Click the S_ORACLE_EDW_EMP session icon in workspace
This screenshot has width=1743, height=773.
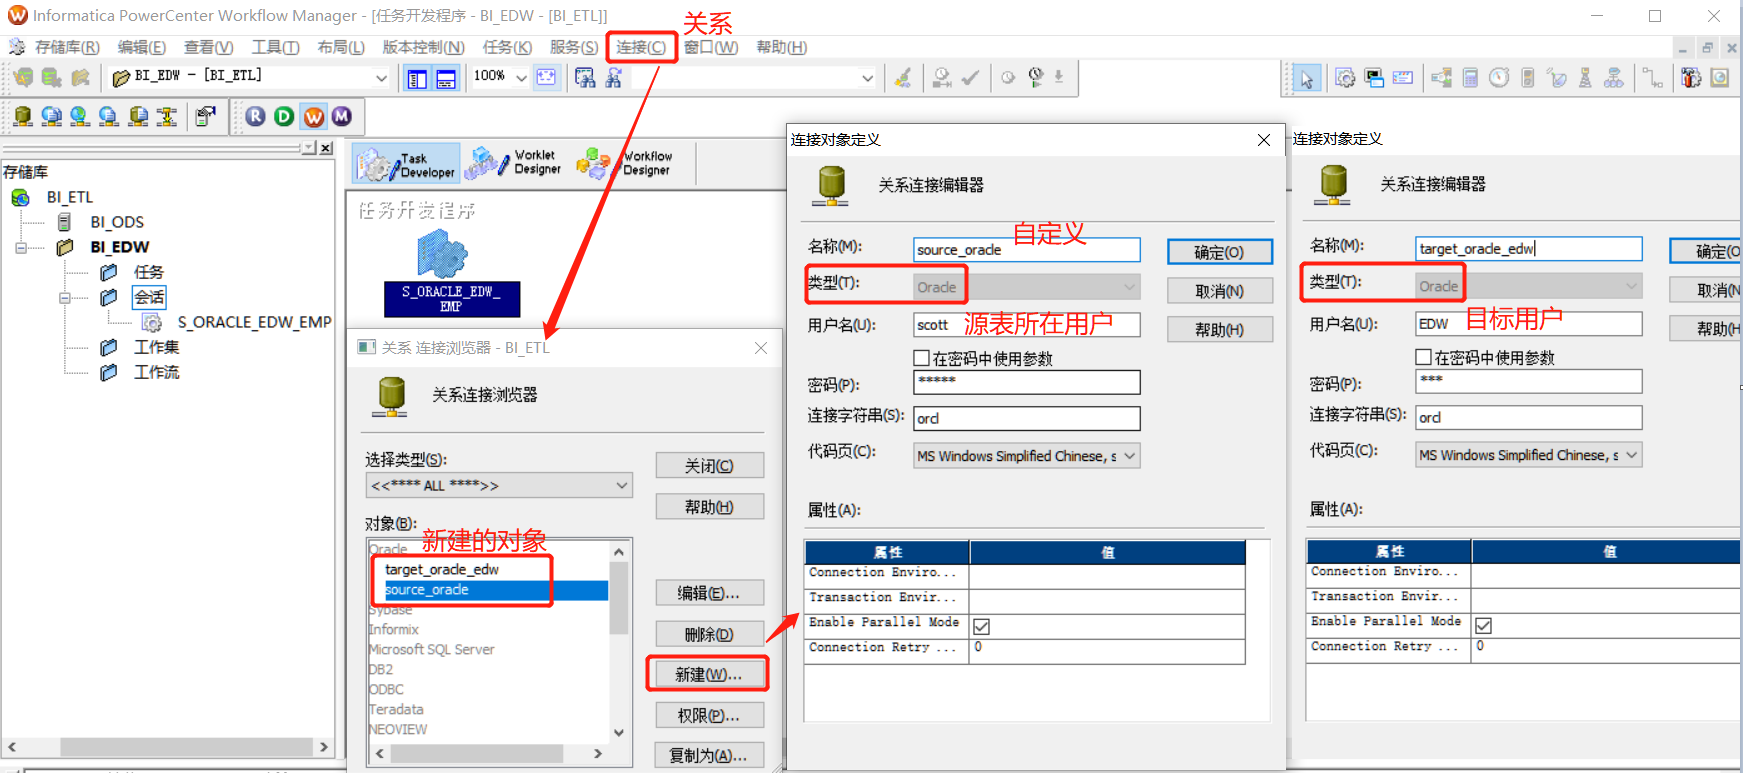pyautogui.click(x=442, y=253)
